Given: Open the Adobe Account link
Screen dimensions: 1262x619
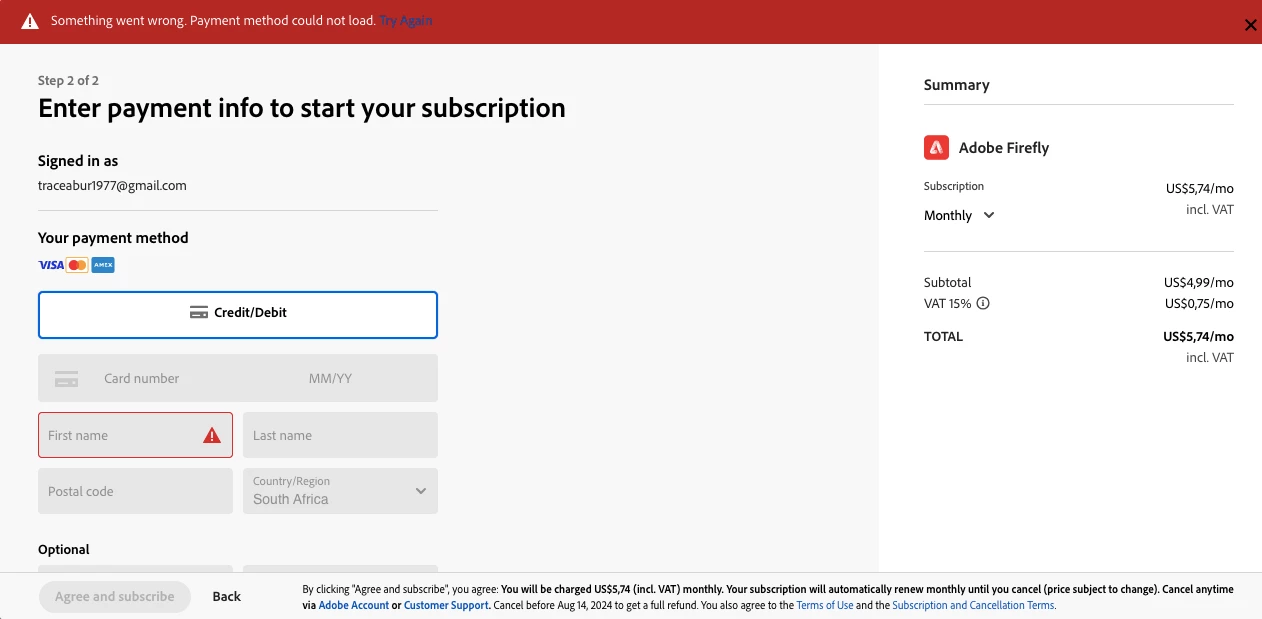Looking at the screenshot, I should click(354, 605).
